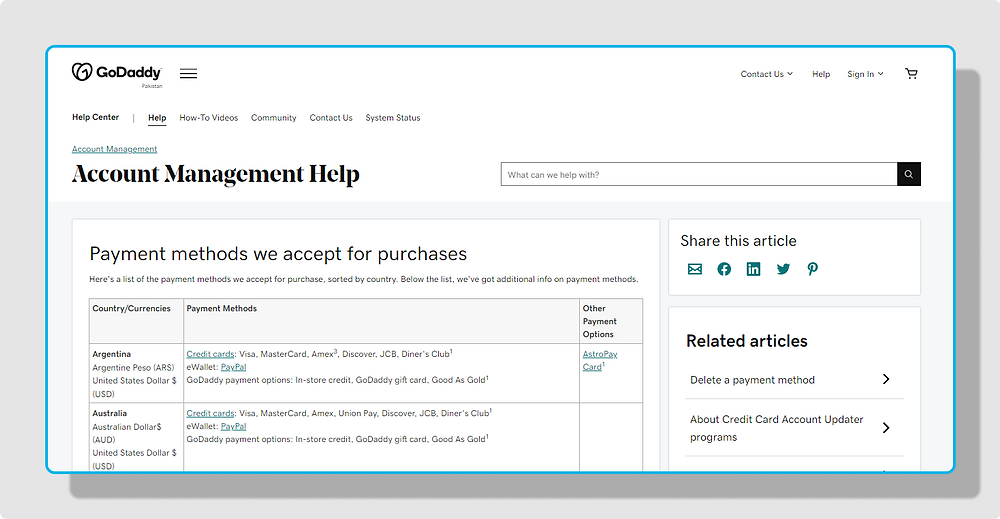Click the search magnifier button
Viewport: 1000px width, 519px height.
click(x=909, y=174)
